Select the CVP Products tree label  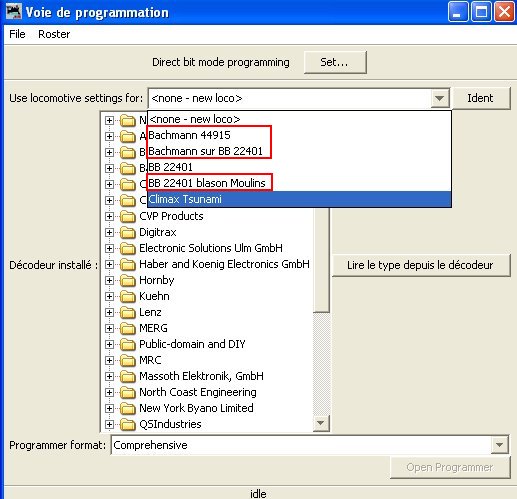(x=171, y=216)
